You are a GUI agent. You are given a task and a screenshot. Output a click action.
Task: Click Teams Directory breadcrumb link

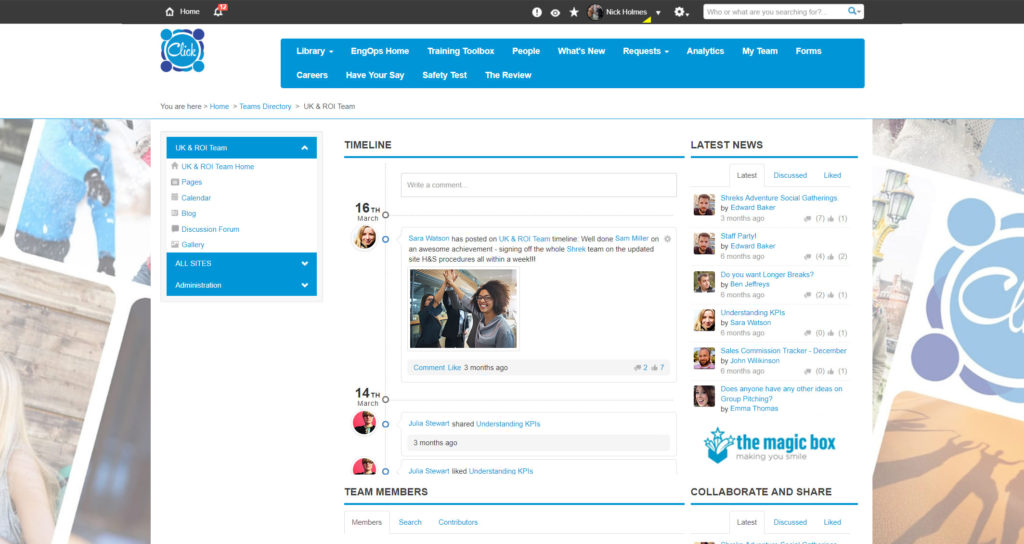[x=265, y=106]
